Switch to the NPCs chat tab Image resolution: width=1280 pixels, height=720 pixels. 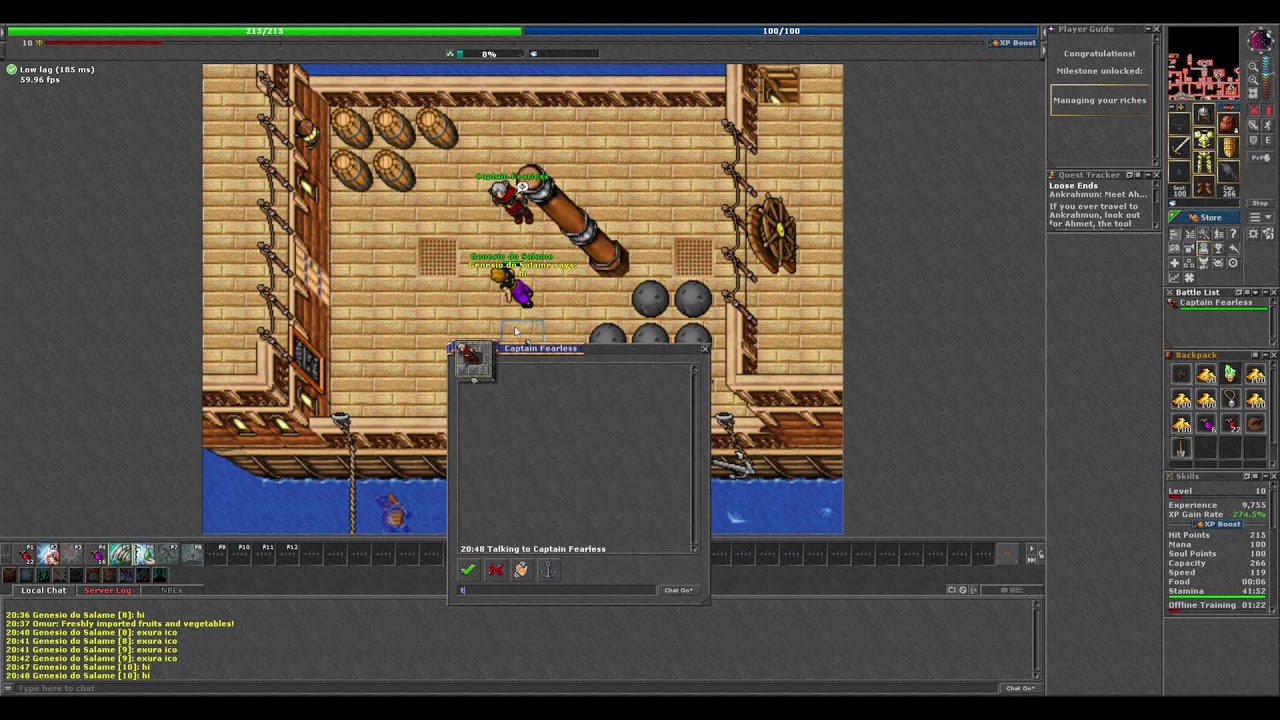click(x=172, y=590)
